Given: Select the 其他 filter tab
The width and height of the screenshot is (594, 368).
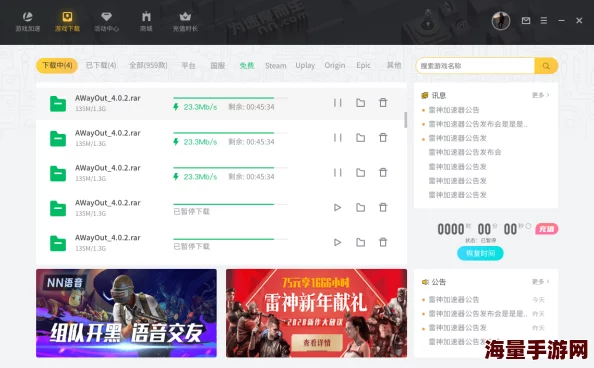Looking at the screenshot, I should point(394,66).
